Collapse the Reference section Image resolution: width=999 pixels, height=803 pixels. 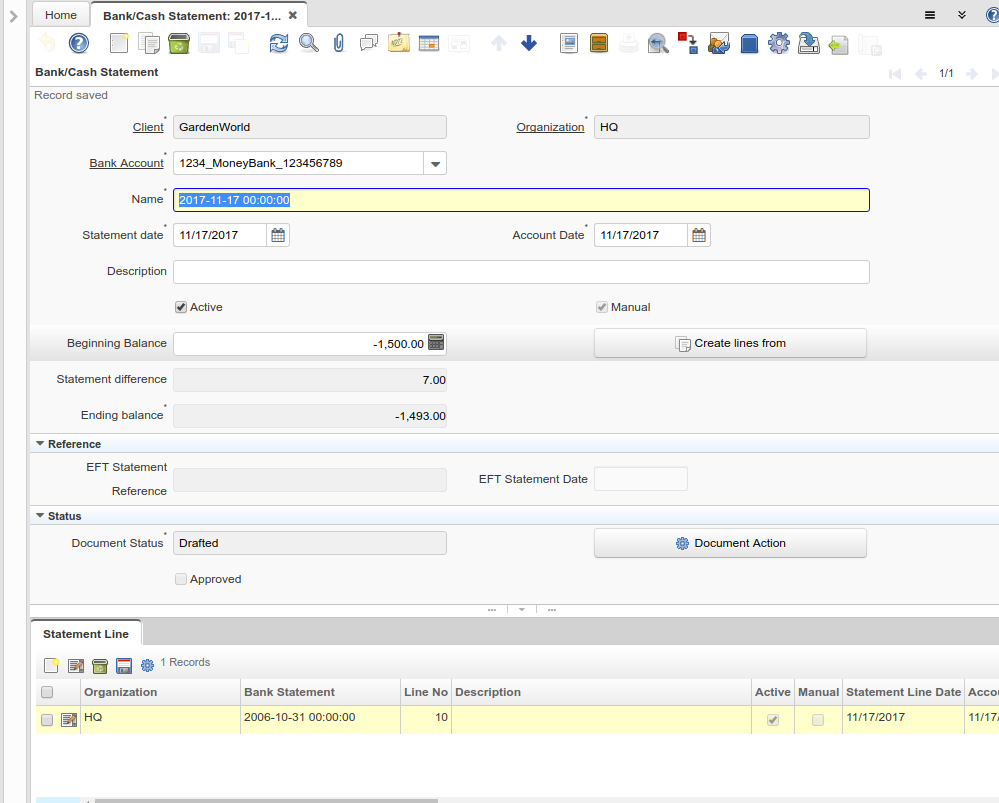[40, 444]
